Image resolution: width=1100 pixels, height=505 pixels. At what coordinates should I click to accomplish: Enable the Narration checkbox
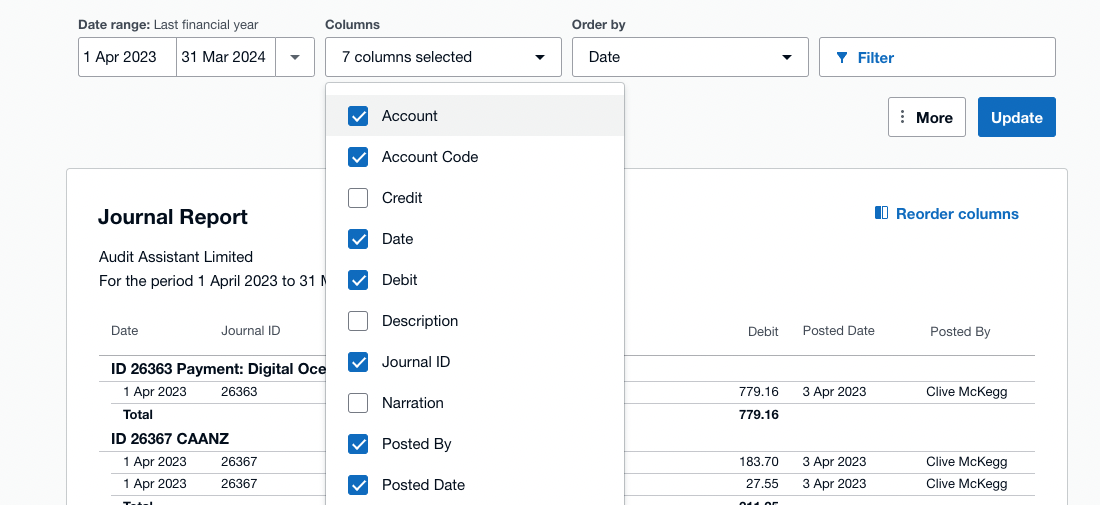click(358, 403)
